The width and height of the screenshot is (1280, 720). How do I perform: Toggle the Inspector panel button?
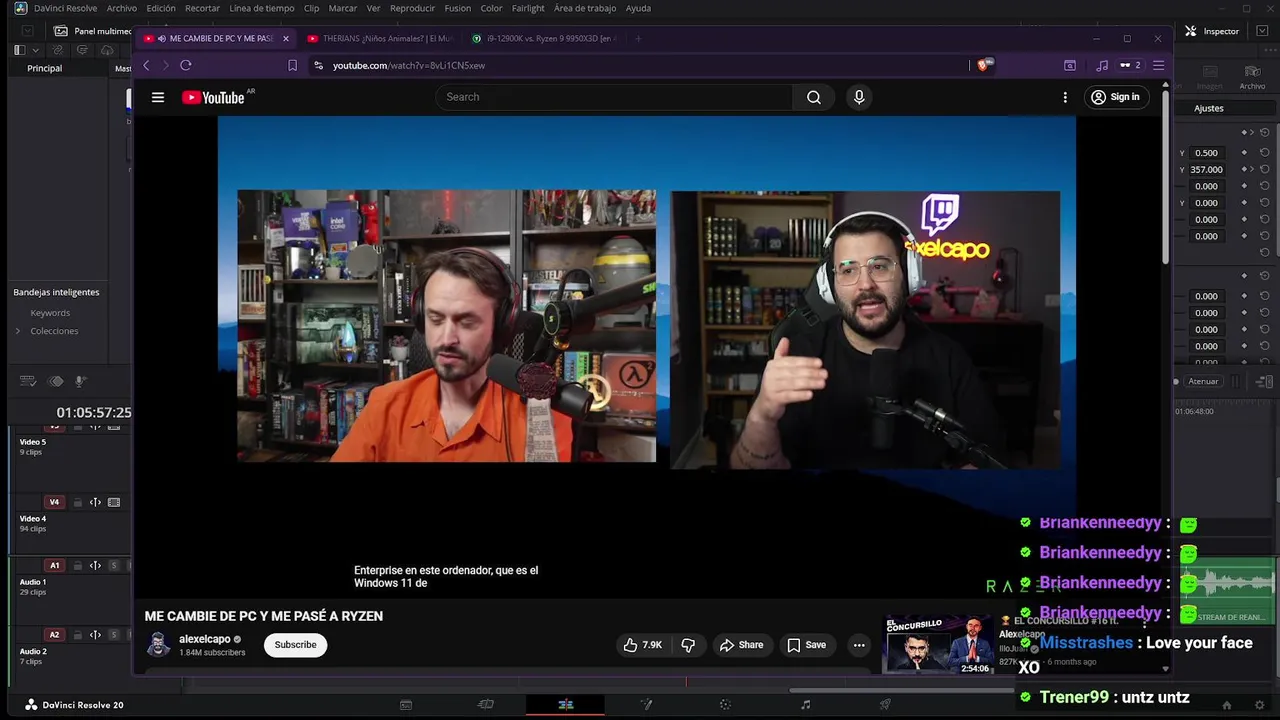point(1212,31)
